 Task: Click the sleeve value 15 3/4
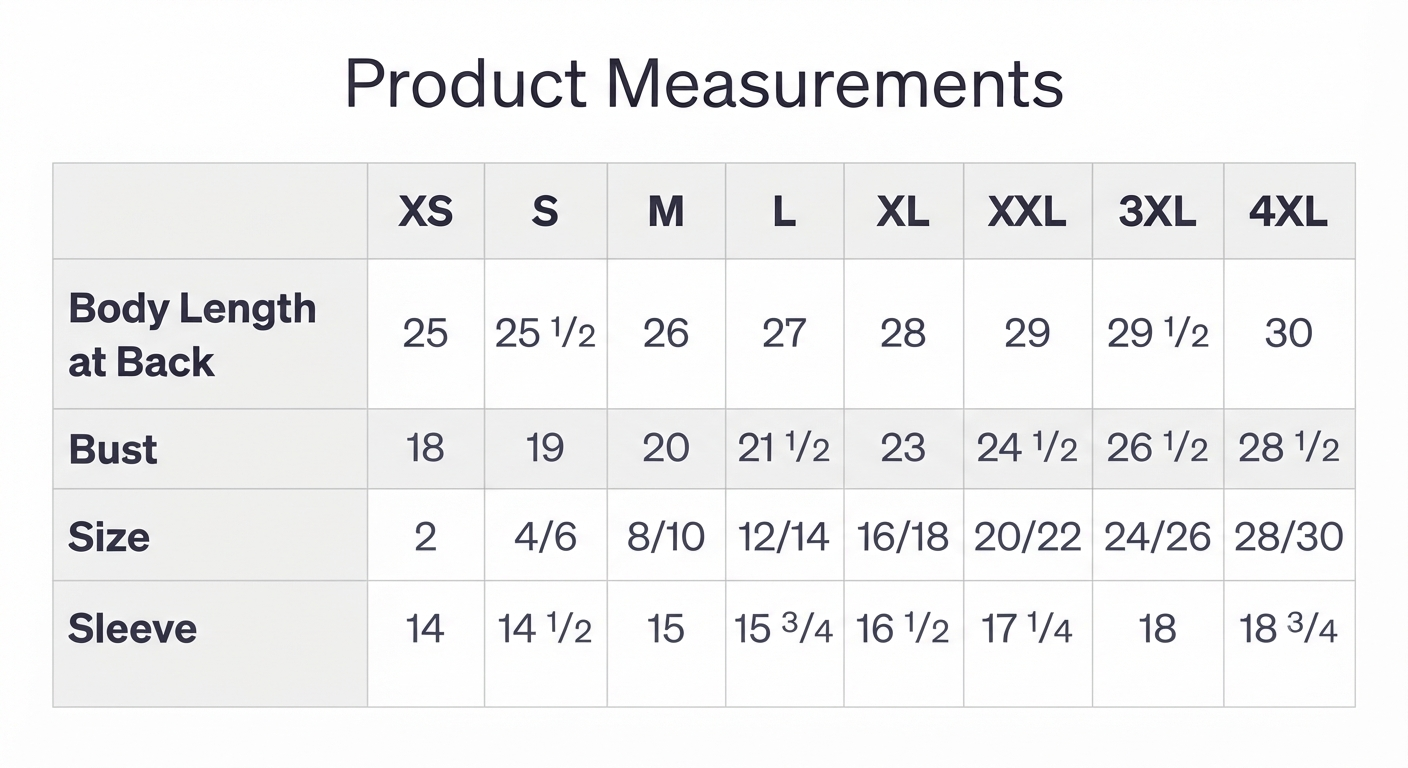[x=784, y=629]
